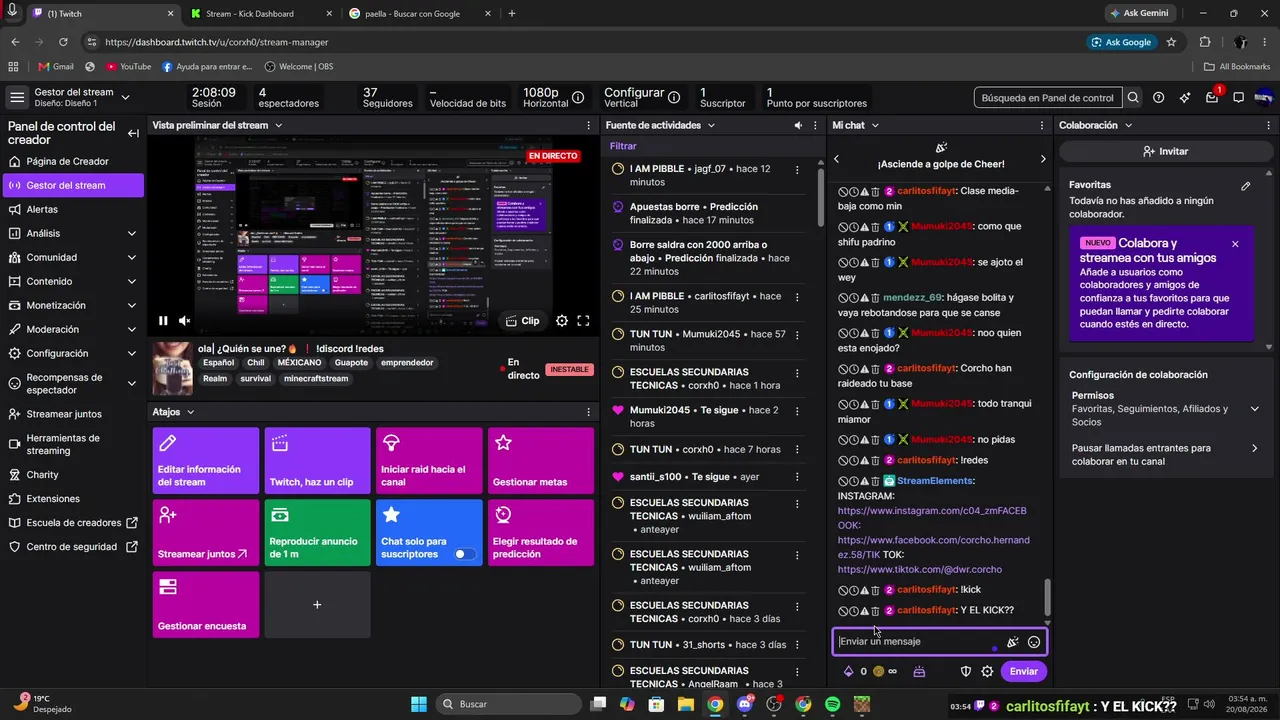The image size is (1280, 720).
Task: Open the inbox notifications icon
Action: tap(1212, 98)
